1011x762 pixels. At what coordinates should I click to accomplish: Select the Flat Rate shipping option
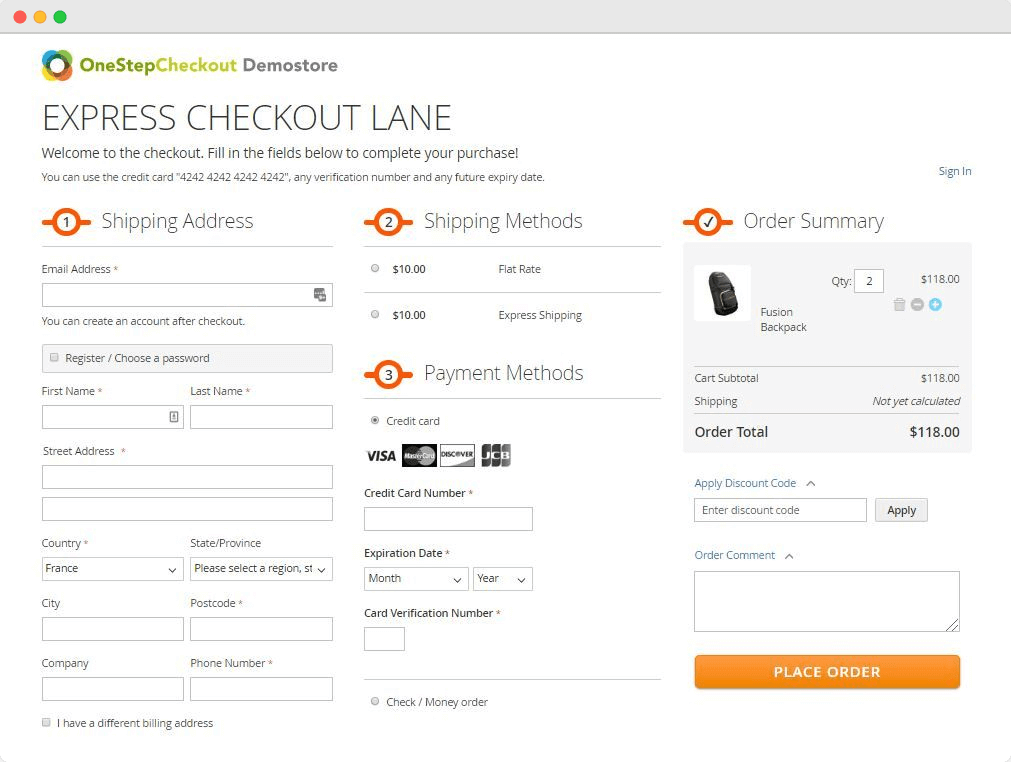pyautogui.click(x=375, y=268)
